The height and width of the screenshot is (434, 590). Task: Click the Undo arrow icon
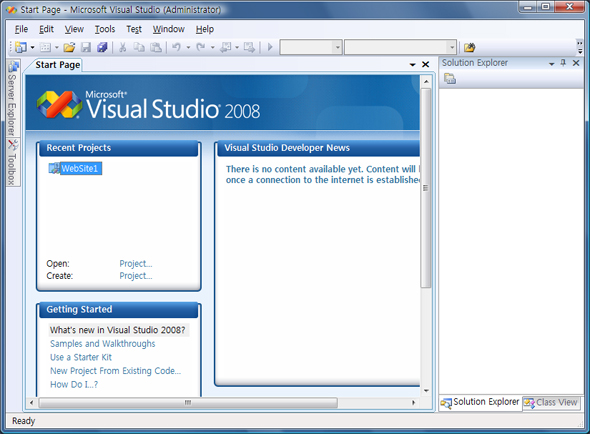[x=176, y=47]
